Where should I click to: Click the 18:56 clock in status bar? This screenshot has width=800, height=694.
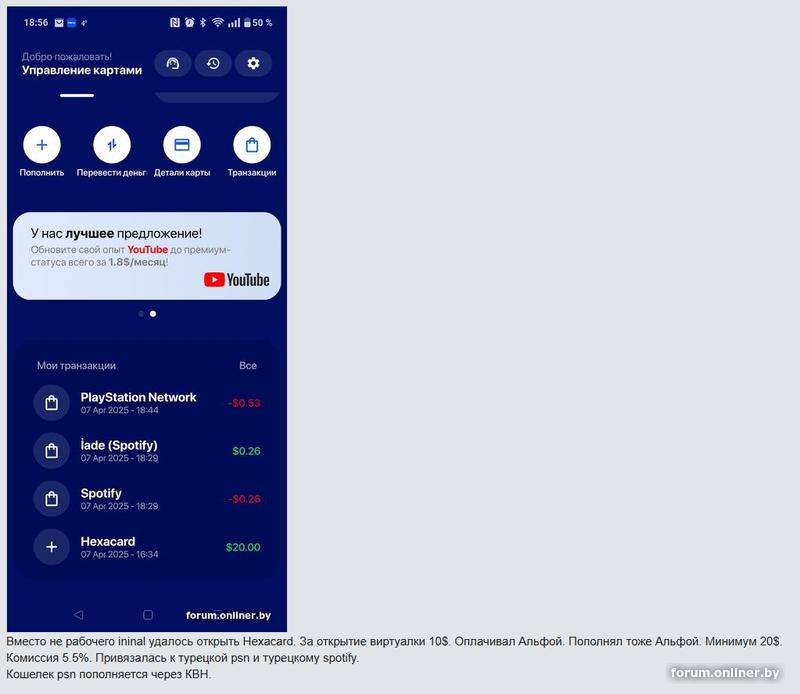36,22
